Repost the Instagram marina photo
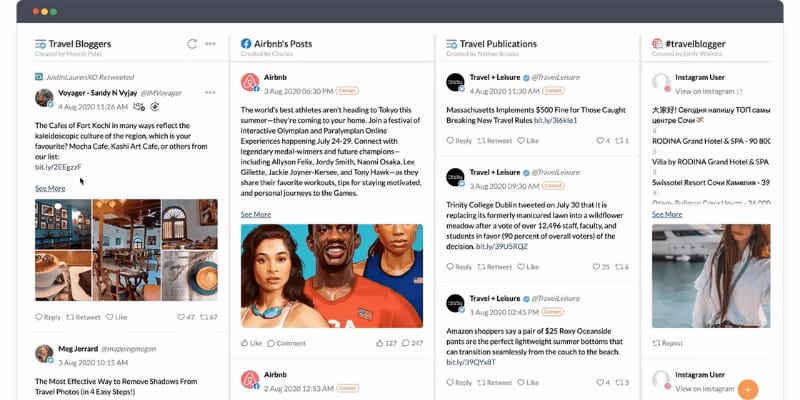This screenshot has height=400, width=800. 667,343
